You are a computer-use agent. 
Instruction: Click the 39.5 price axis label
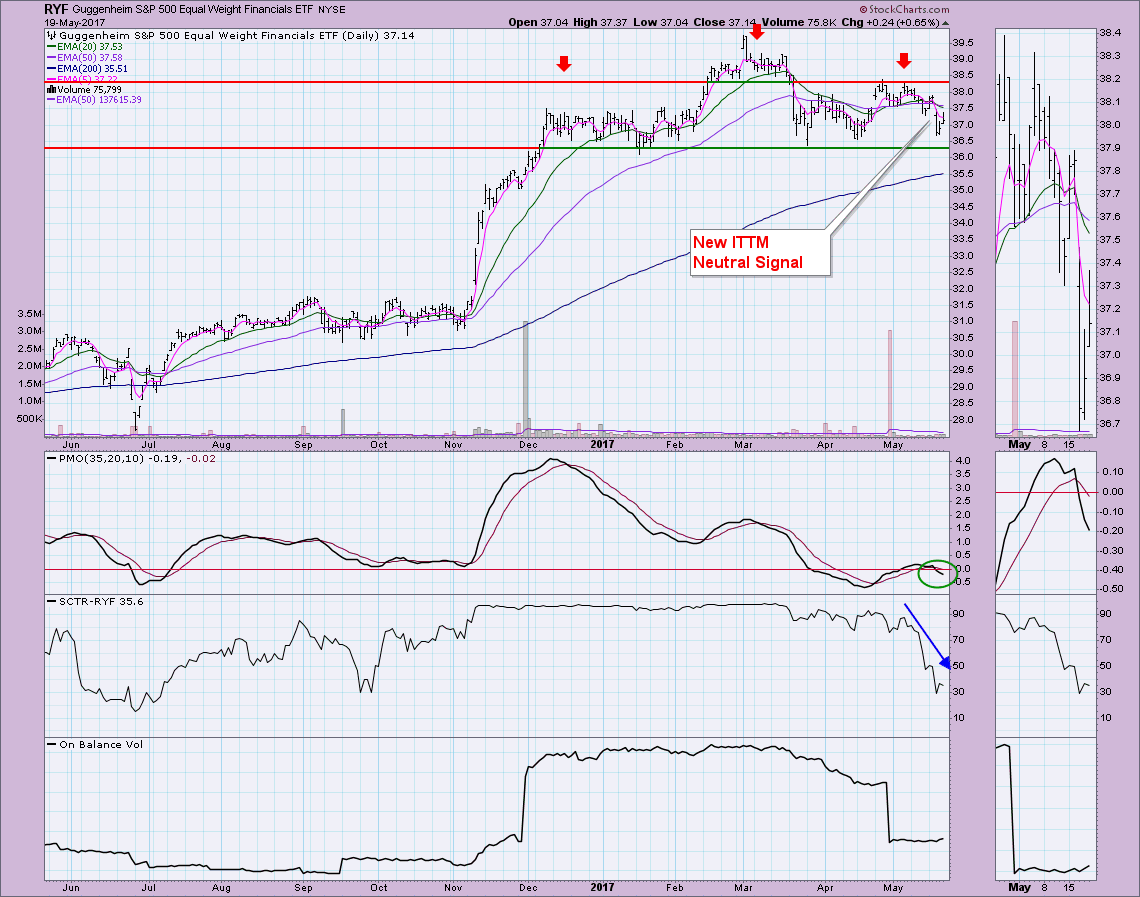click(x=963, y=42)
